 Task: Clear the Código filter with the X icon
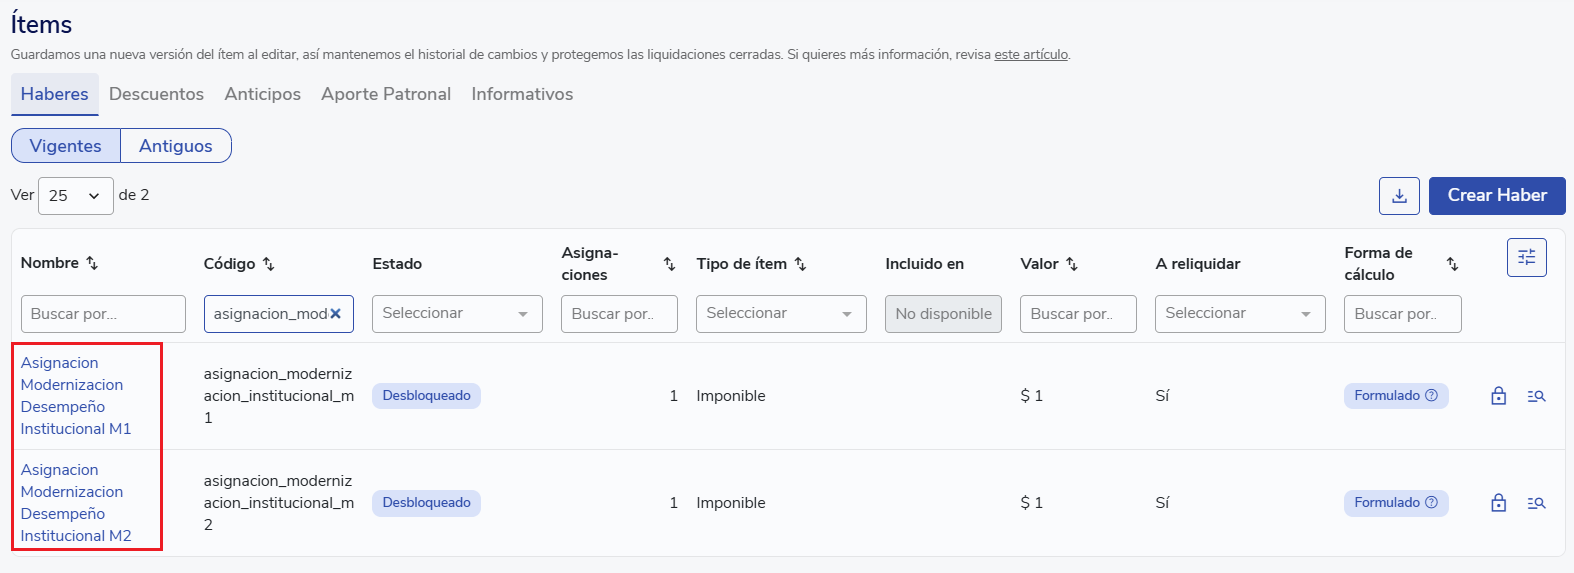pos(336,314)
